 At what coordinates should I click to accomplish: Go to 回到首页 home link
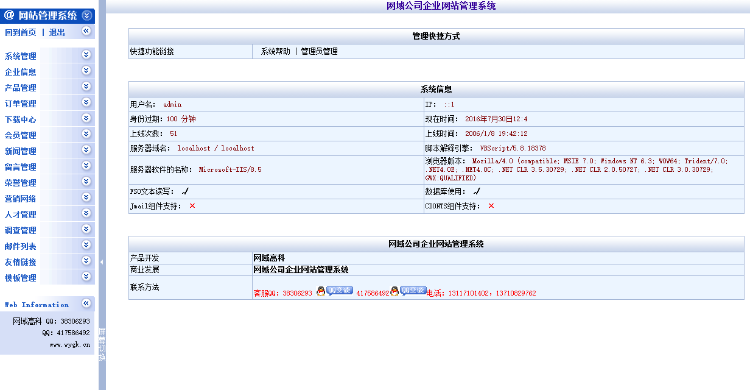tap(20, 33)
